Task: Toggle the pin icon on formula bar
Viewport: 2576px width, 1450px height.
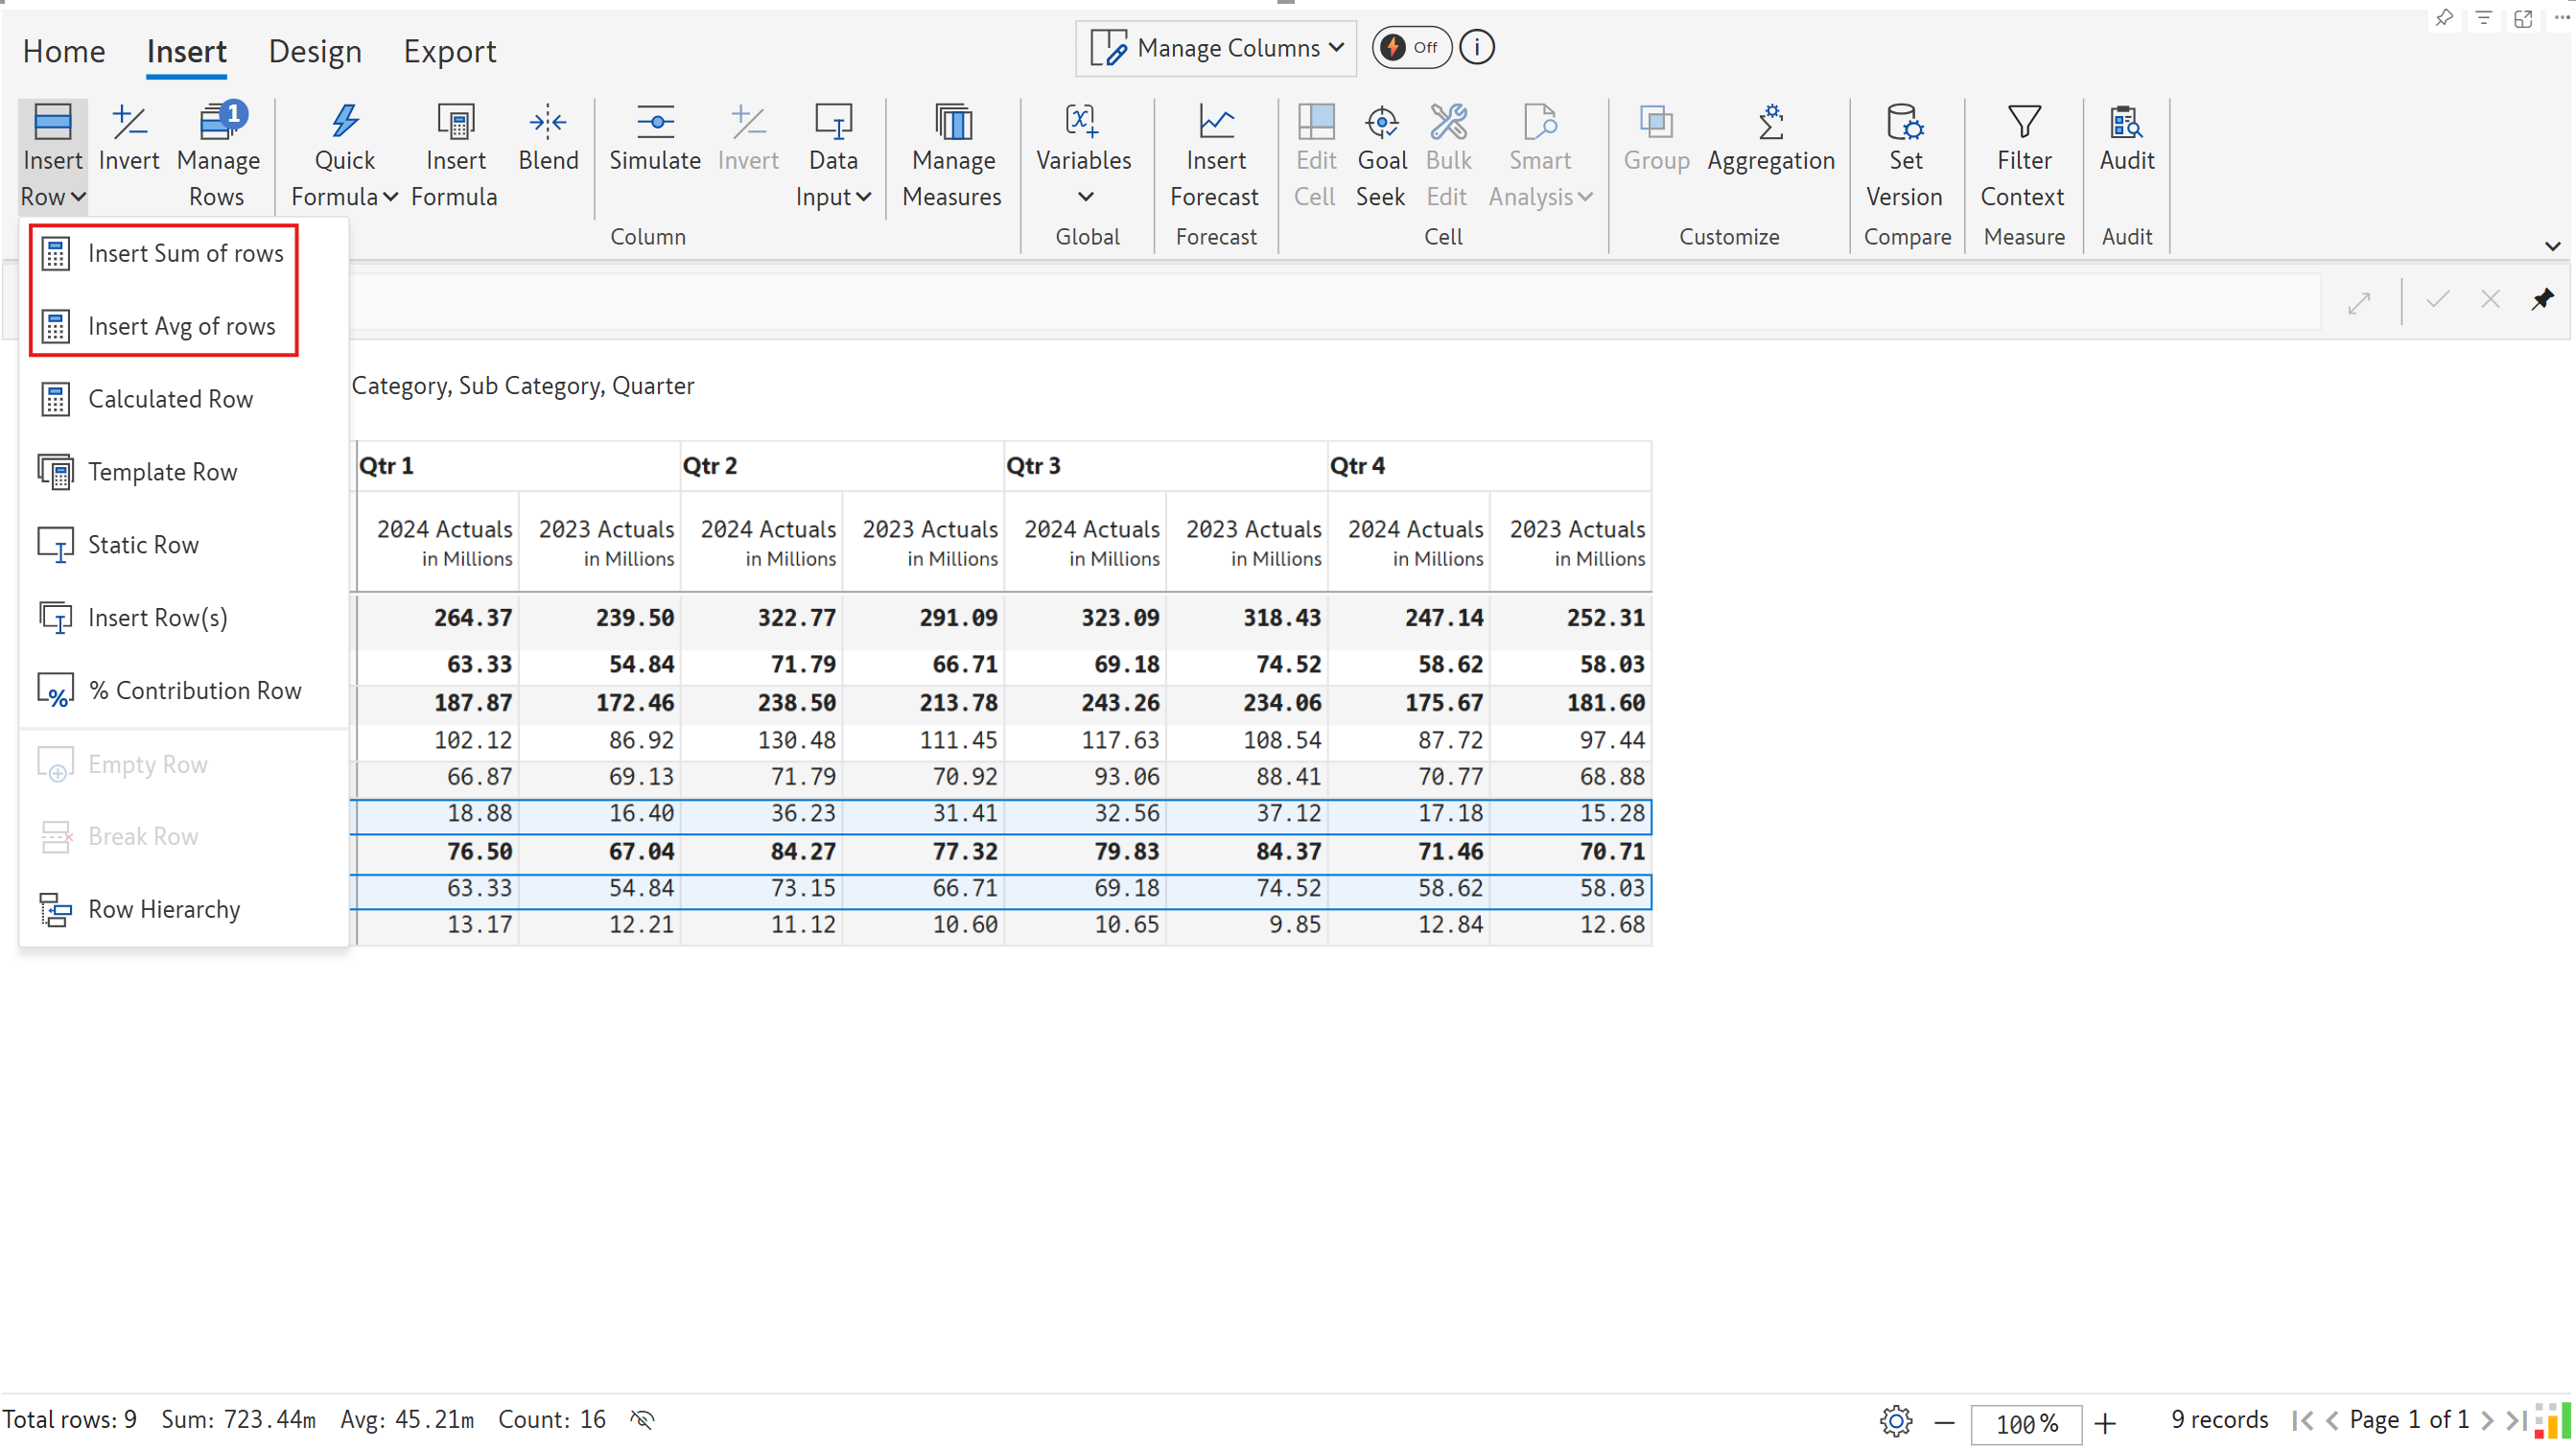Action: click(x=2542, y=299)
